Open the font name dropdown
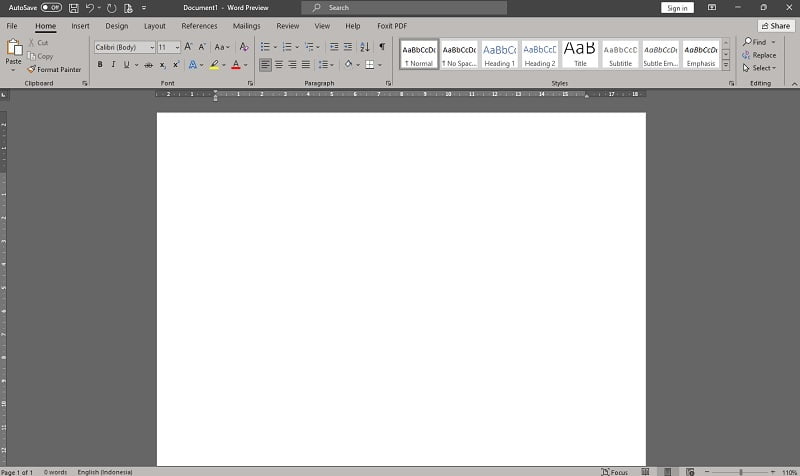800x476 pixels. pyautogui.click(x=152, y=47)
